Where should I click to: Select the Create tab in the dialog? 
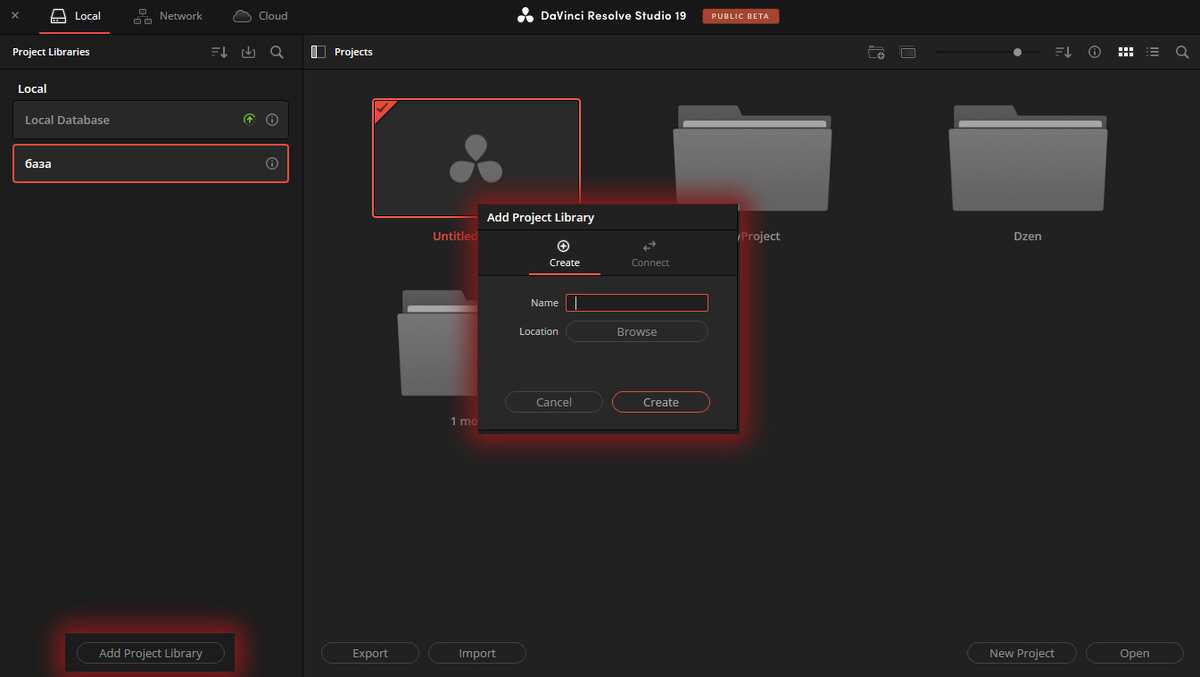pyautogui.click(x=564, y=253)
